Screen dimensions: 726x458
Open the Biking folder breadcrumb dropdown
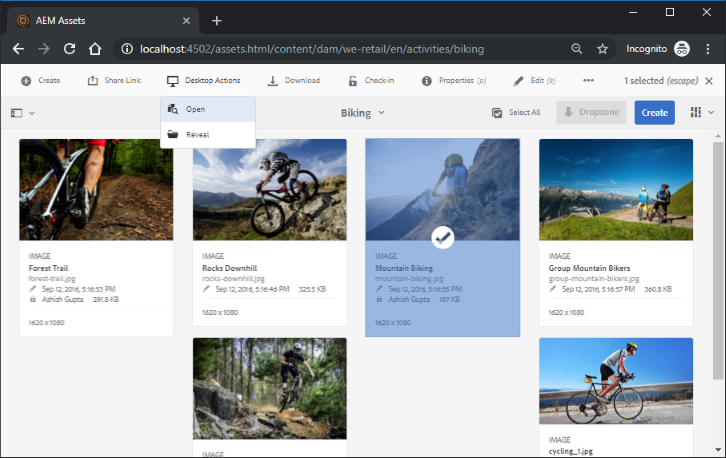point(363,113)
